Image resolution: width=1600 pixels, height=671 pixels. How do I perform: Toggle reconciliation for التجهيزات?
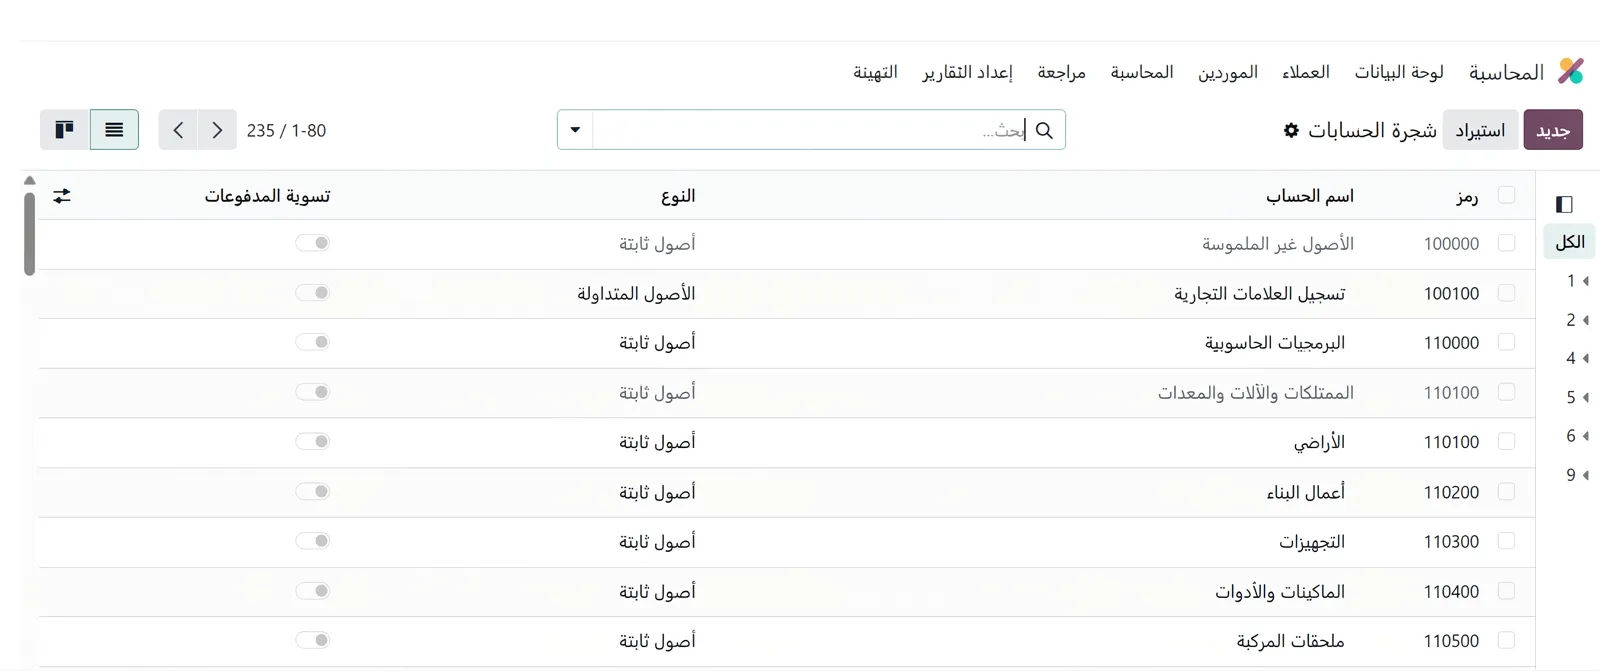pos(313,541)
